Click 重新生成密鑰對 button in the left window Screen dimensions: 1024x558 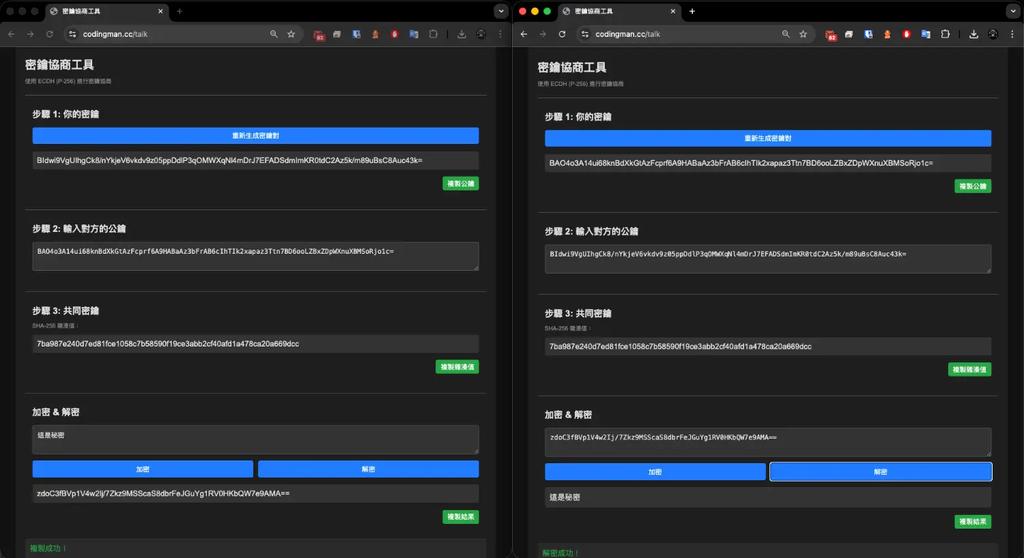255,135
